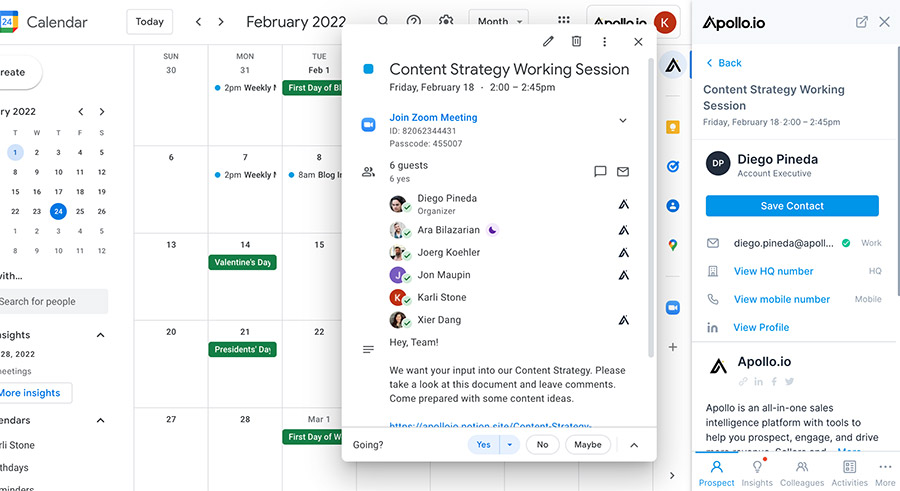This screenshot has width=900, height=491.
Task: Expand the Zoom meeting details chevron
Action: pos(623,121)
